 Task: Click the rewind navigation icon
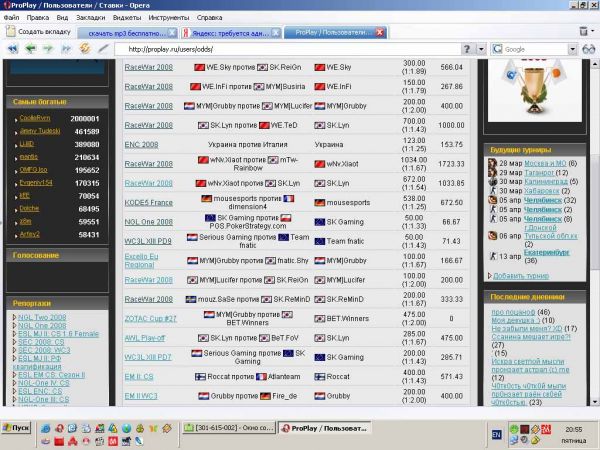[13, 49]
